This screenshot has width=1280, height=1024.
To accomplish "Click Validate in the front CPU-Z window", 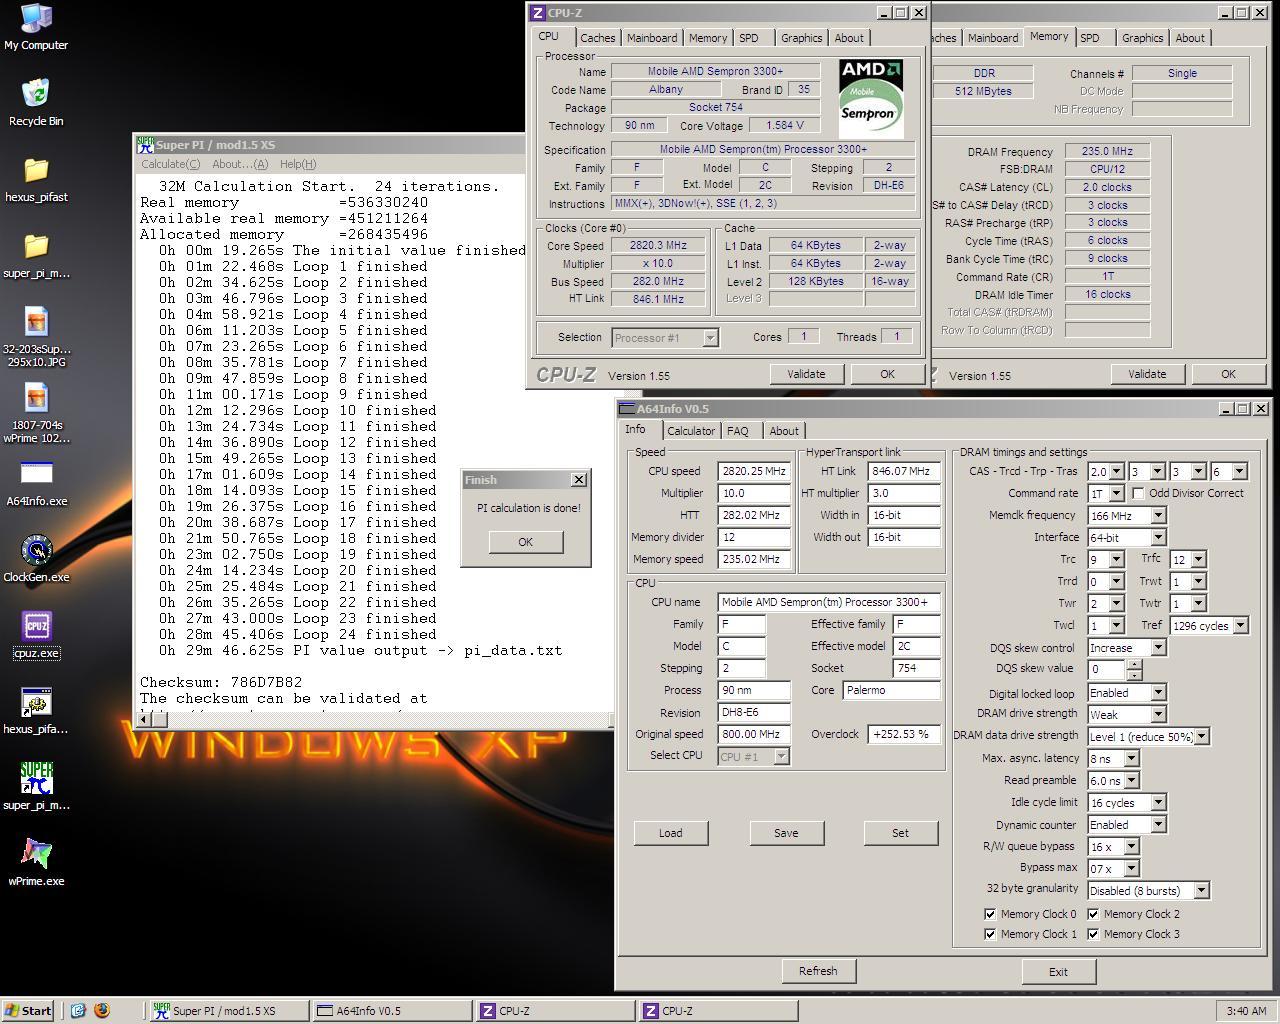I will pyautogui.click(x=806, y=374).
